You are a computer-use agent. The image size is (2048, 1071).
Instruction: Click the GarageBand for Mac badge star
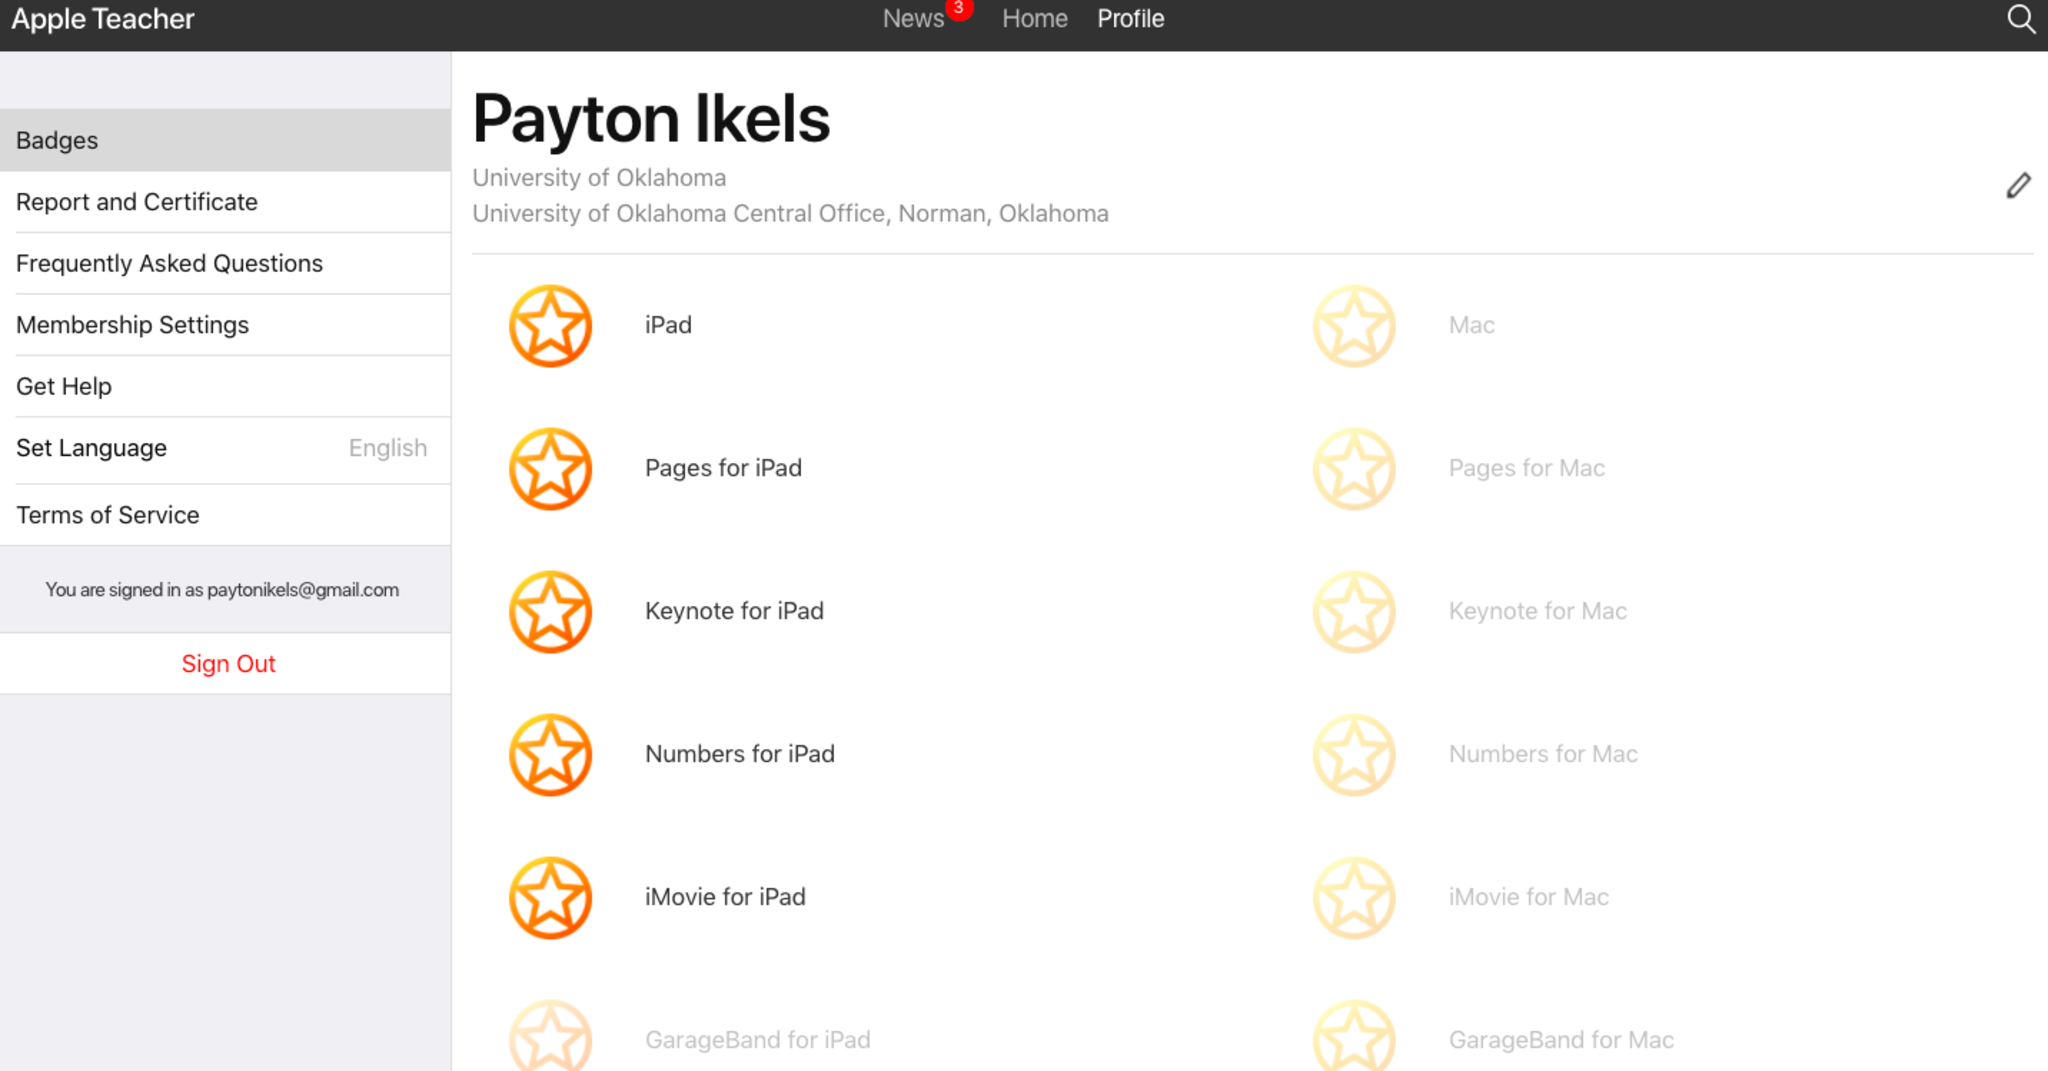coord(1354,1038)
